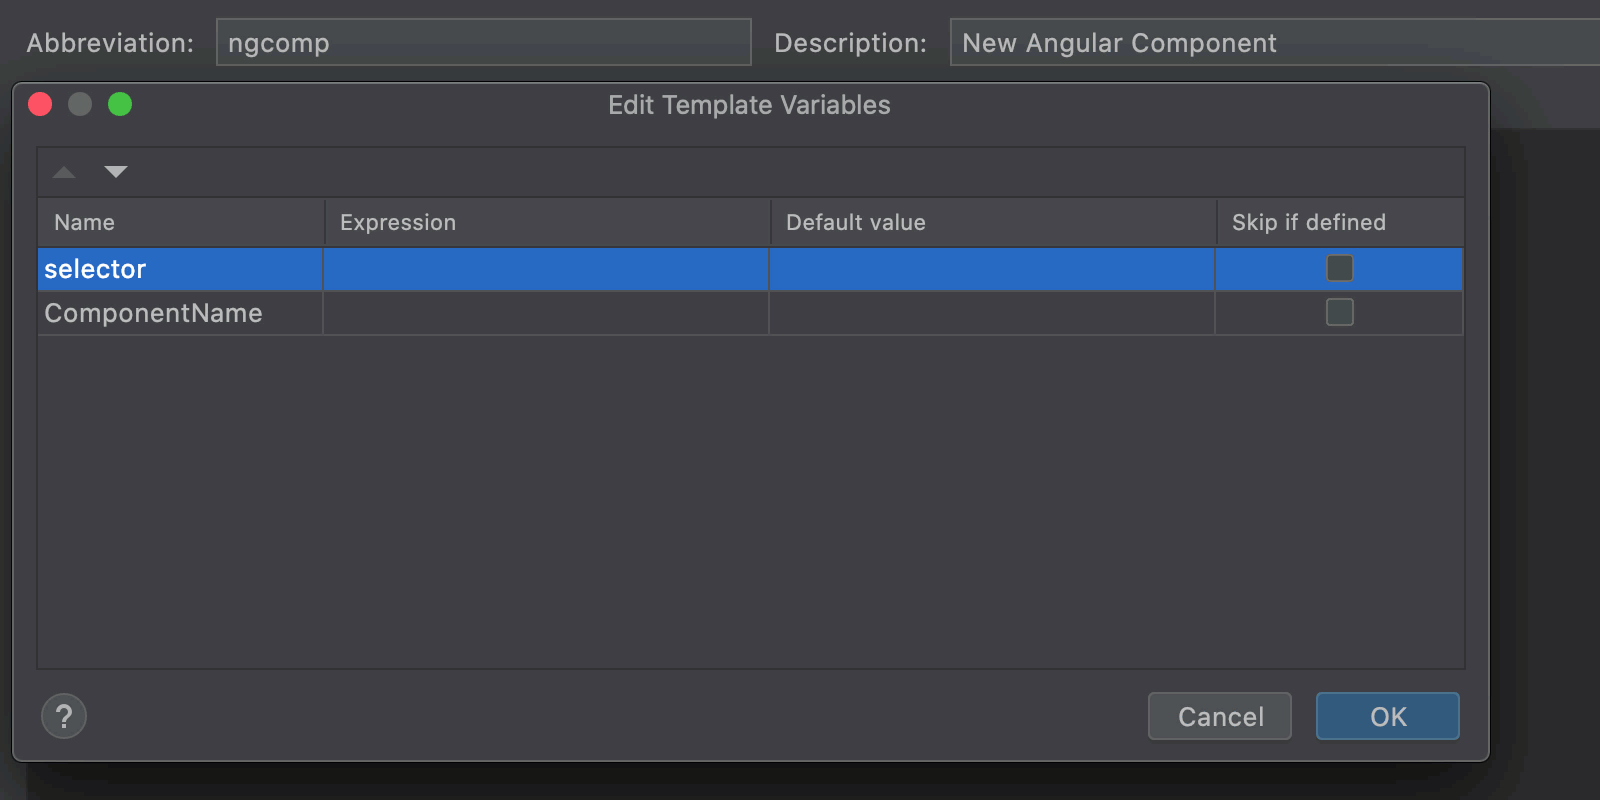Focus the Abbreviation field containing ngcomp
The width and height of the screenshot is (1600, 800).
click(x=483, y=42)
